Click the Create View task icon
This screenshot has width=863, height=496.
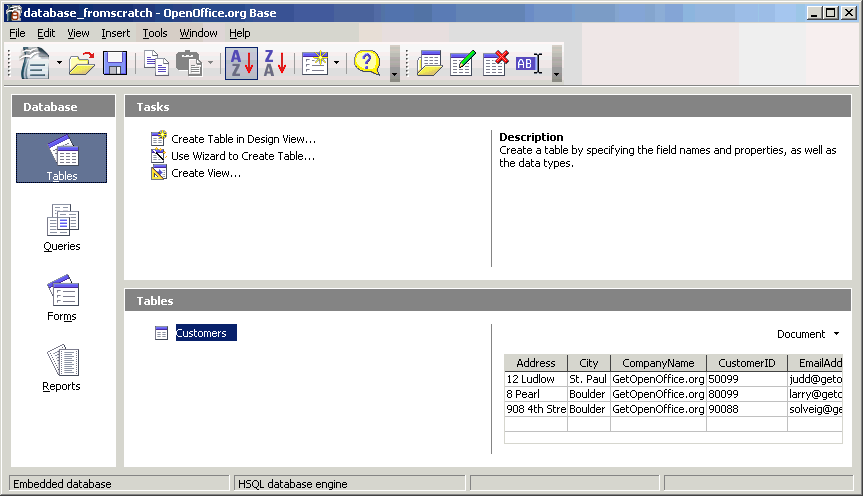[159, 173]
